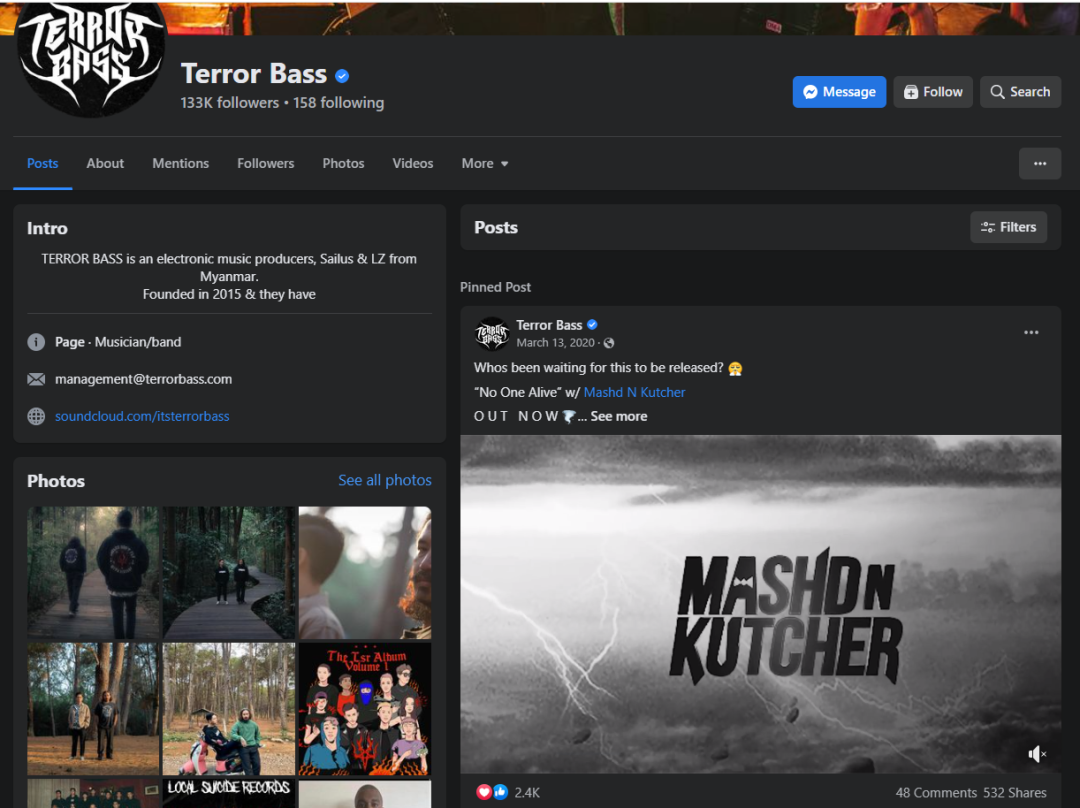
Task: Click the Page · Musician/band category text
Action: (x=118, y=342)
